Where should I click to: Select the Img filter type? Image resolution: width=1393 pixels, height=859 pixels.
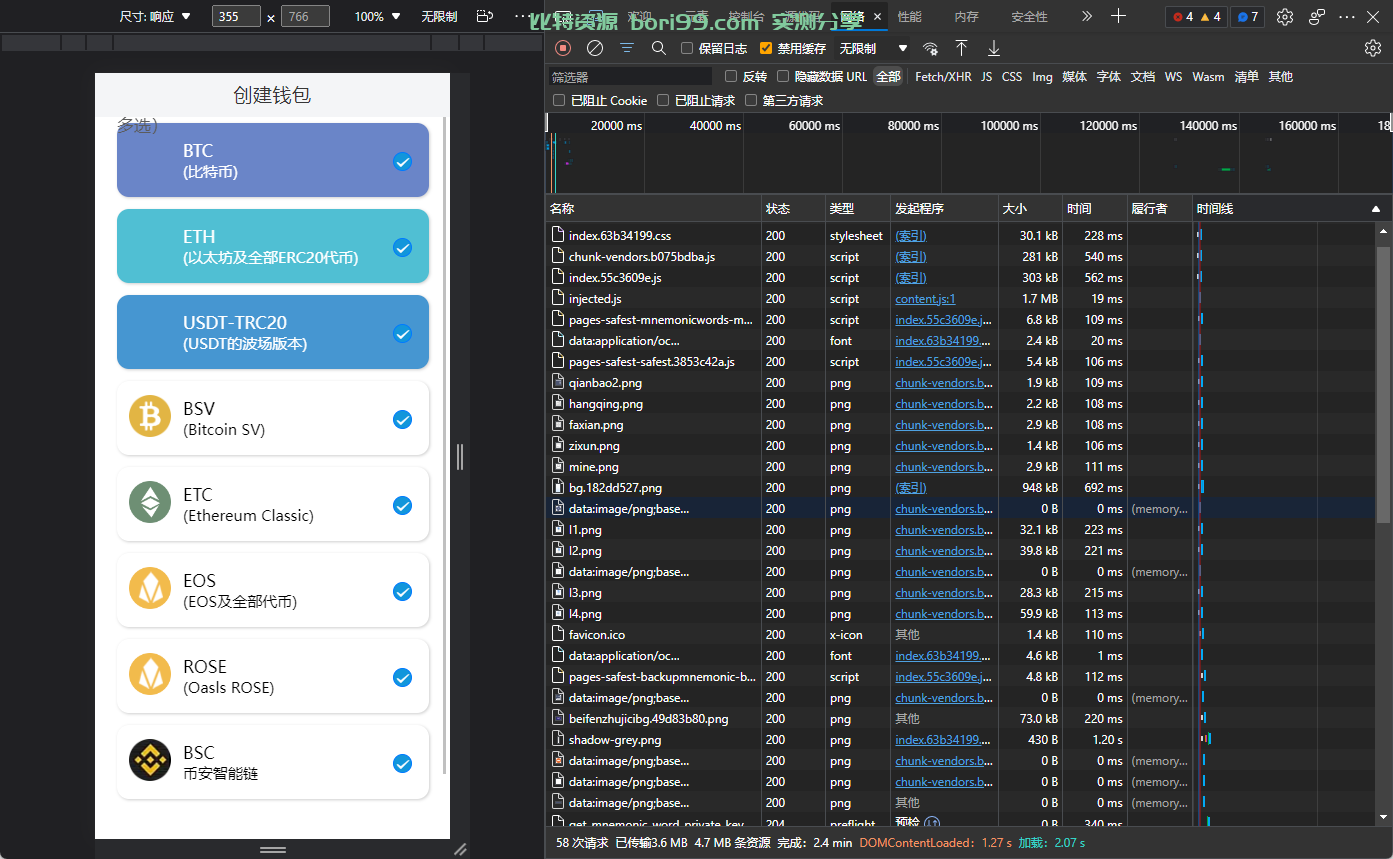[x=1042, y=76]
